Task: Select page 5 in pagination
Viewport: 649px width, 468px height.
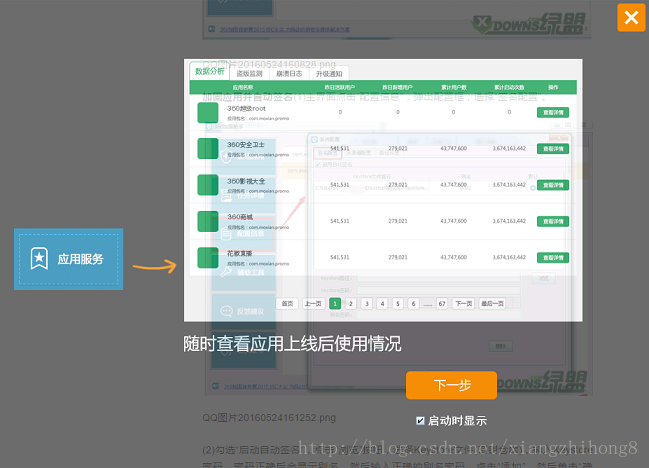Action: click(398, 304)
